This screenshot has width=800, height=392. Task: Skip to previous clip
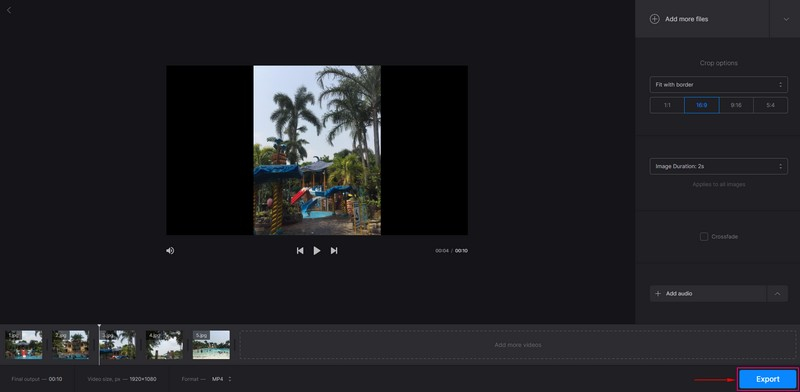300,251
